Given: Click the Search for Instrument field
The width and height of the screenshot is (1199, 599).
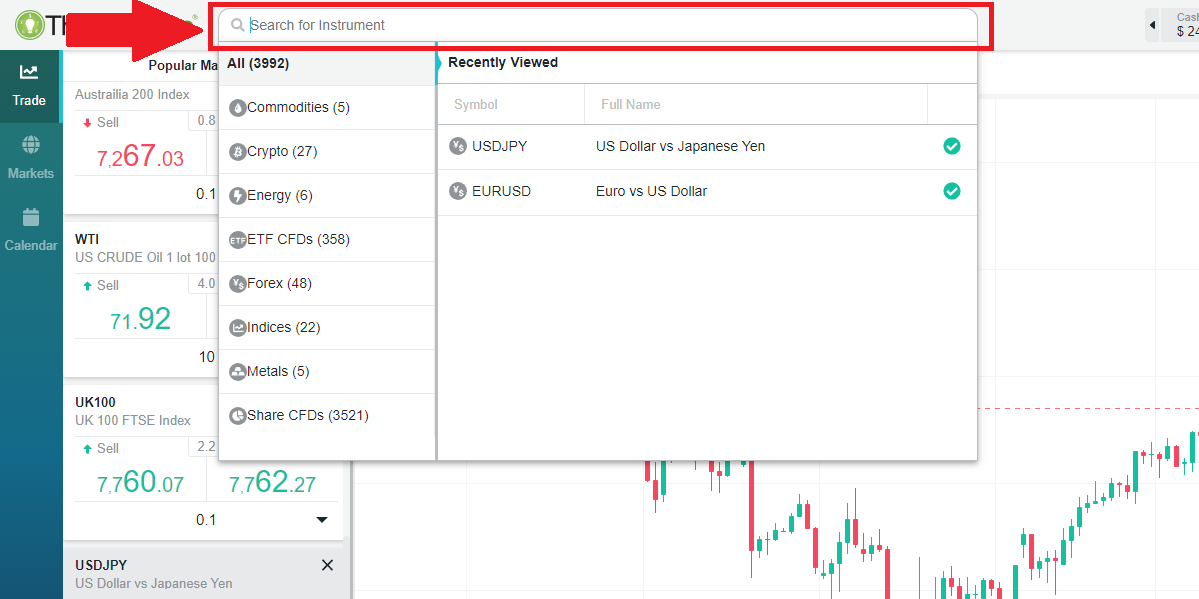Looking at the screenshot, I should pos(598,25).
